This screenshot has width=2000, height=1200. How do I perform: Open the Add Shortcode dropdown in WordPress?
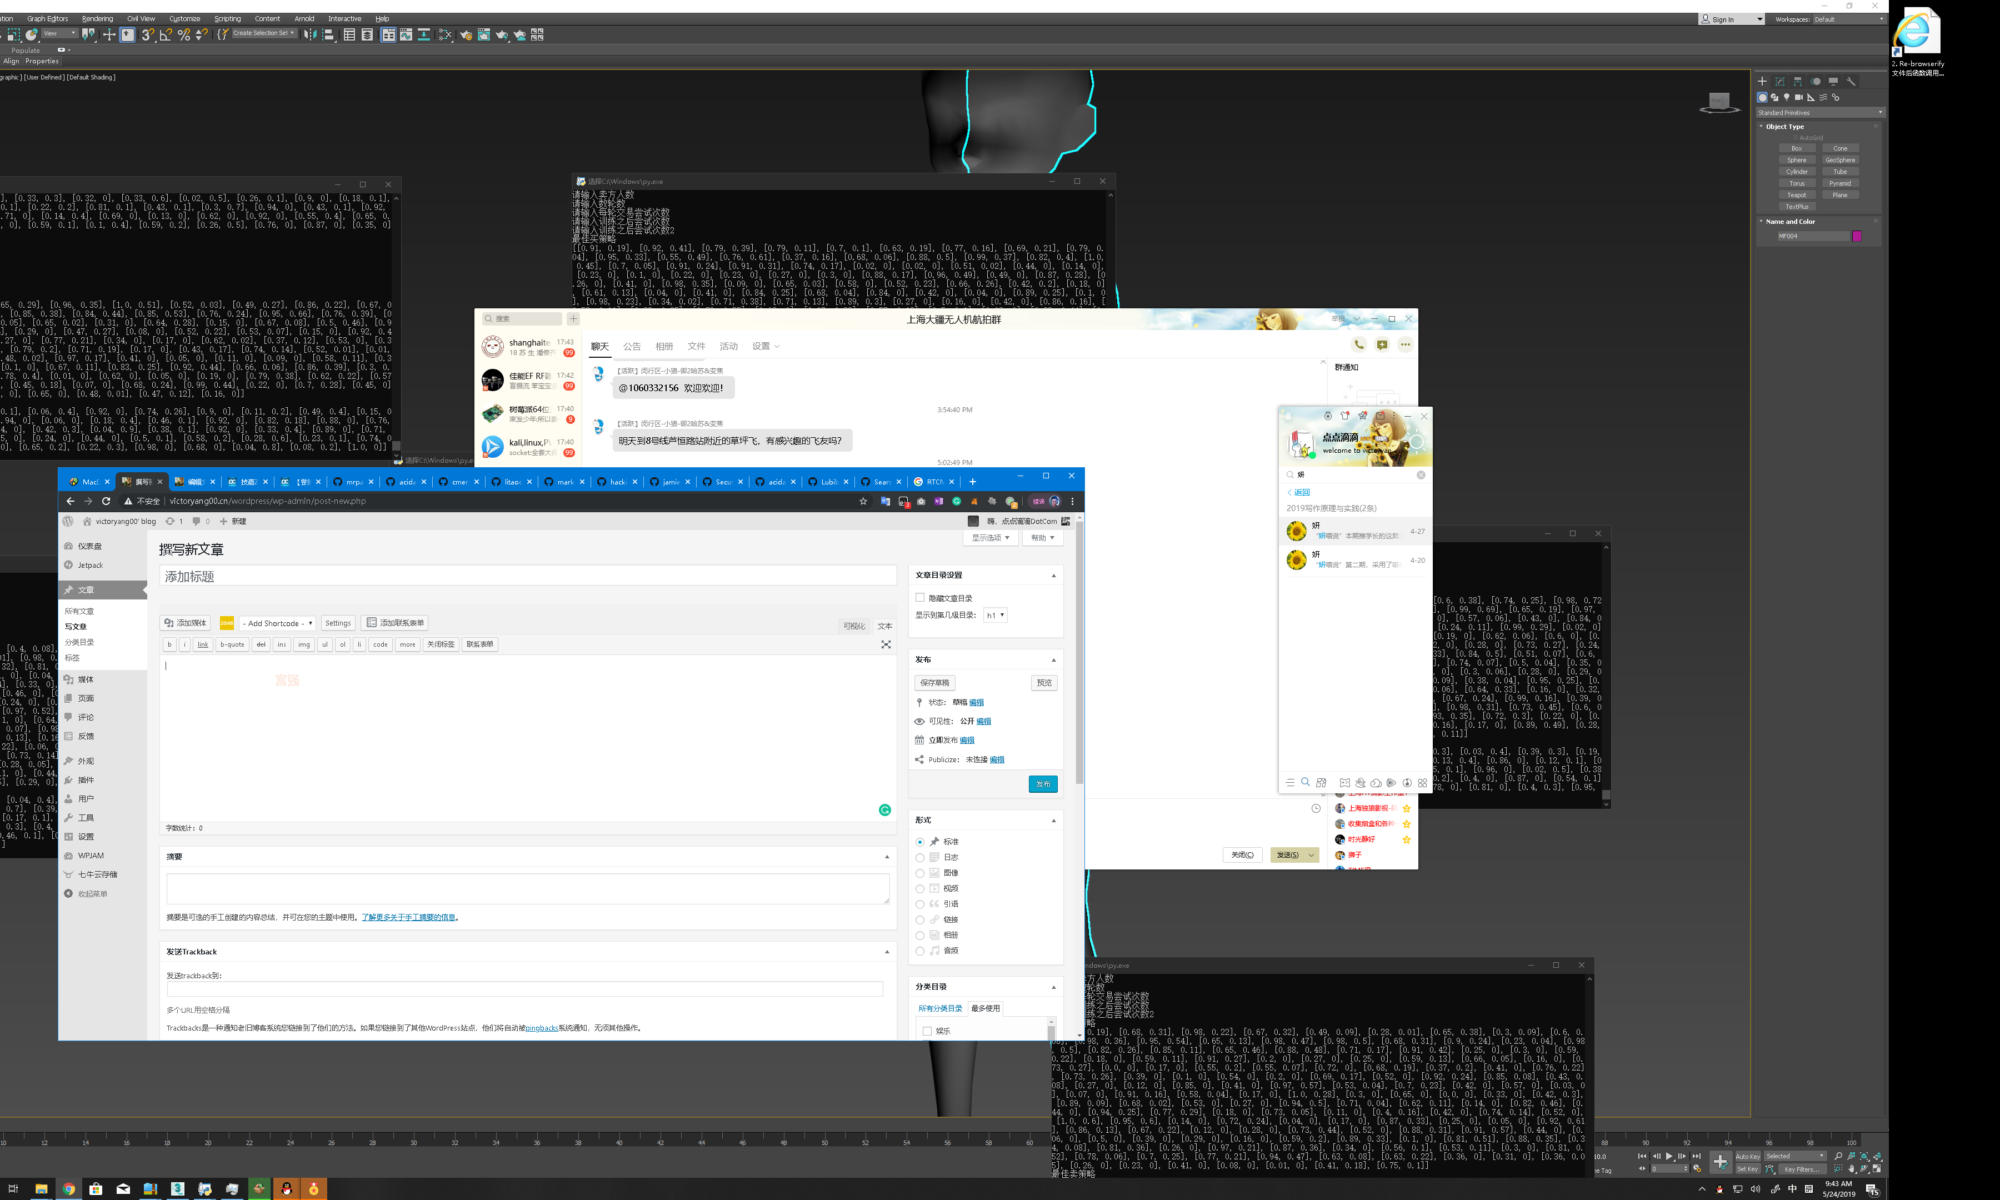point(277,623)
